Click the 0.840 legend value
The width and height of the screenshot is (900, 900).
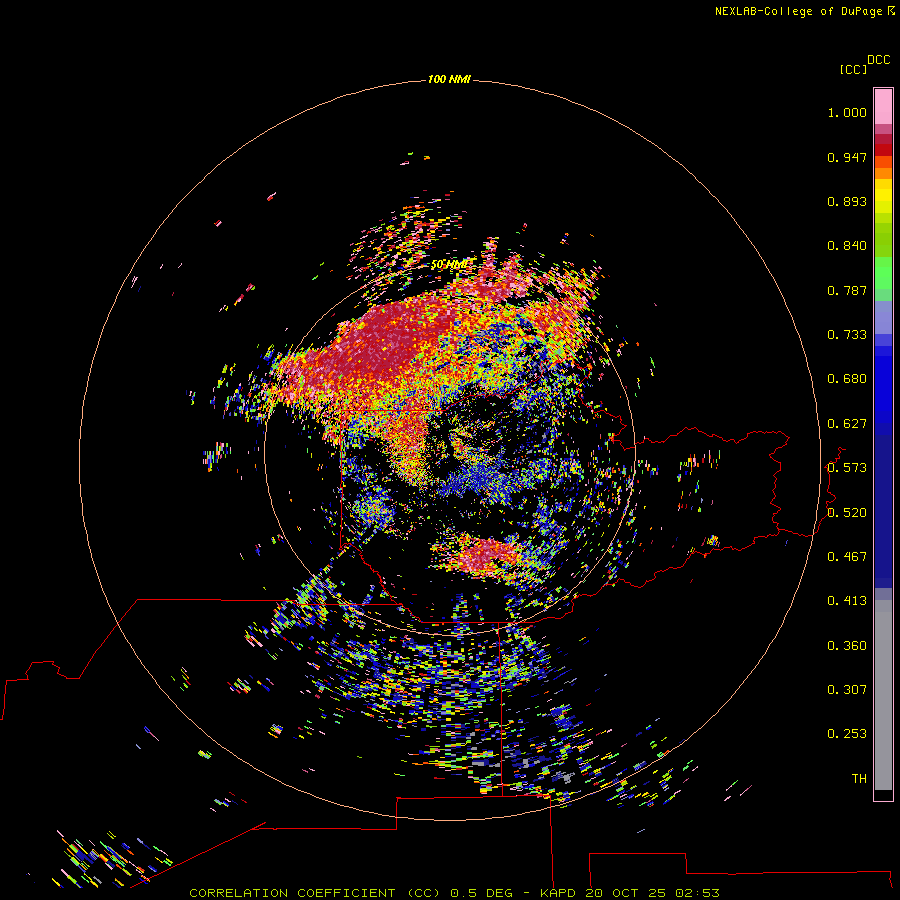847,246
